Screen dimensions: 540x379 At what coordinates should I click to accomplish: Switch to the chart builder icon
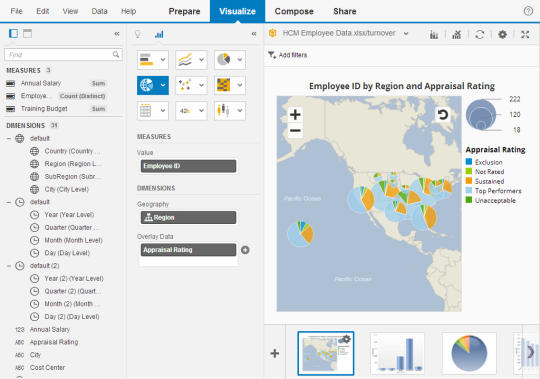point(159,34)
